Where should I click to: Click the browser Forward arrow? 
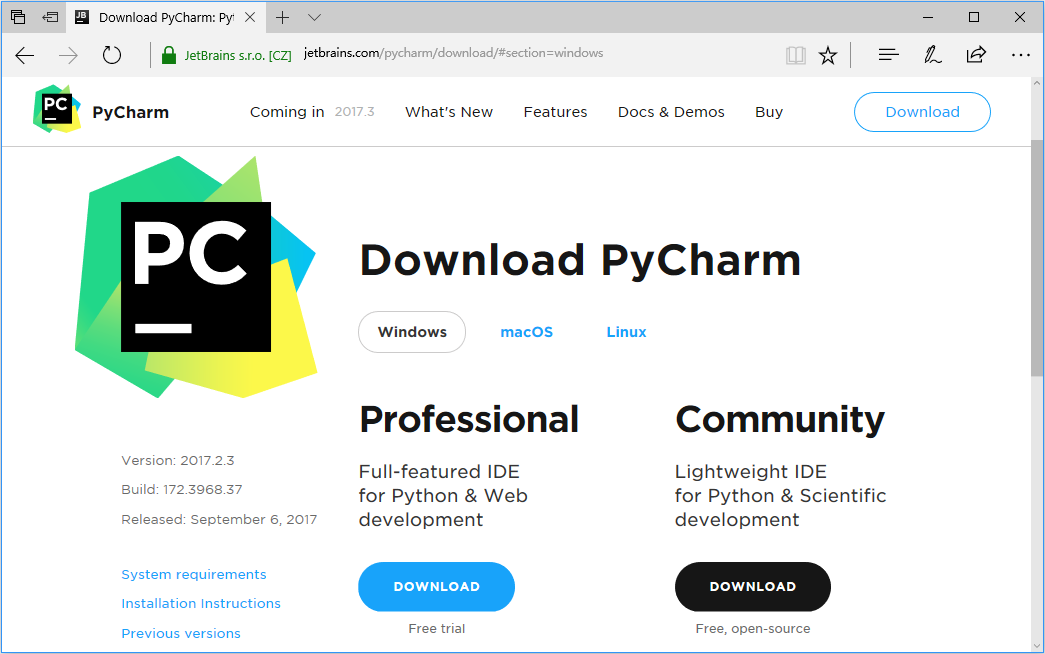click(68, 55)
